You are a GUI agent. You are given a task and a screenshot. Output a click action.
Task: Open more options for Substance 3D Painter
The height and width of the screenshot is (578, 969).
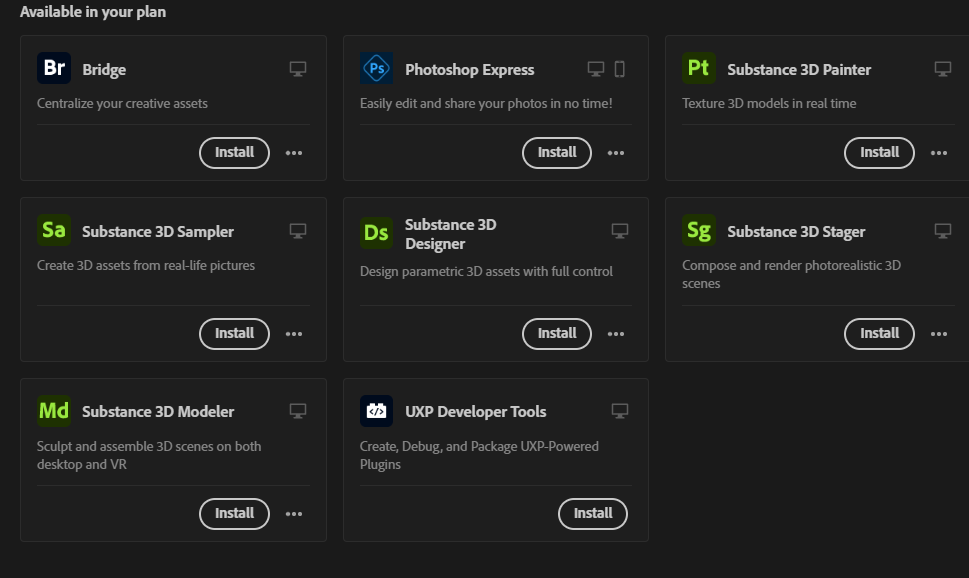coord(939,153)
